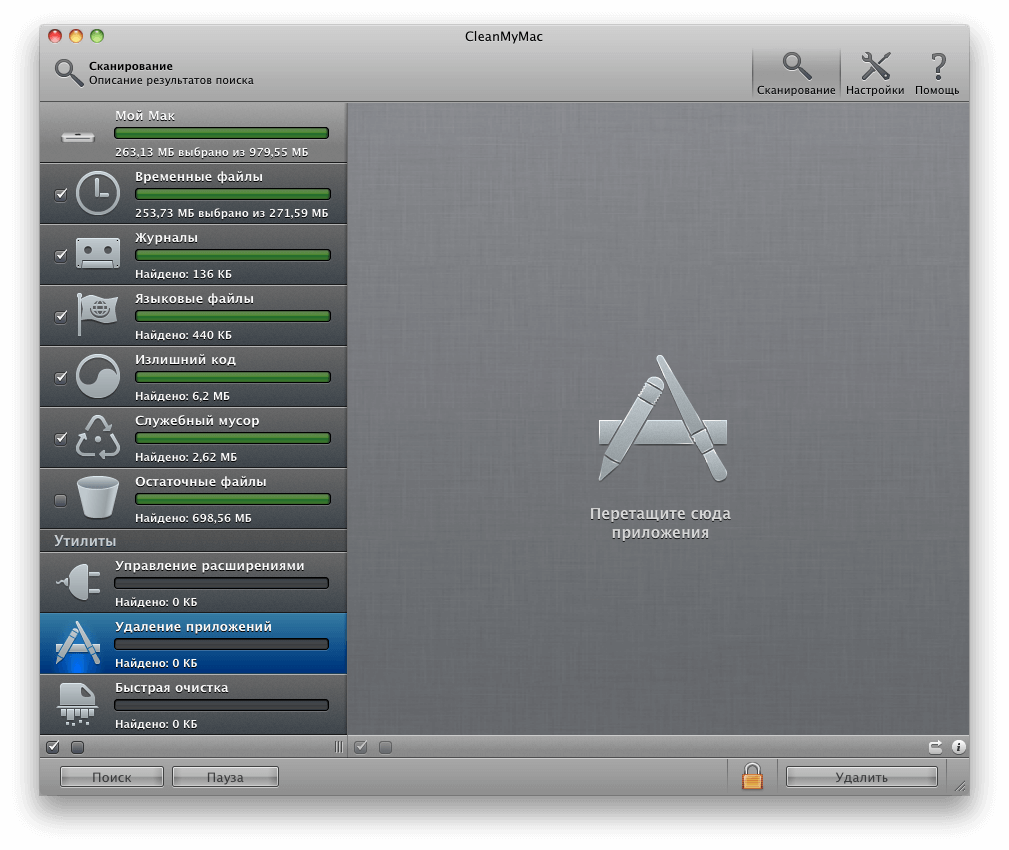Uncheck the Излишний код checkbox
This screenshot has width=1009, height=850.
pos(61,377)
